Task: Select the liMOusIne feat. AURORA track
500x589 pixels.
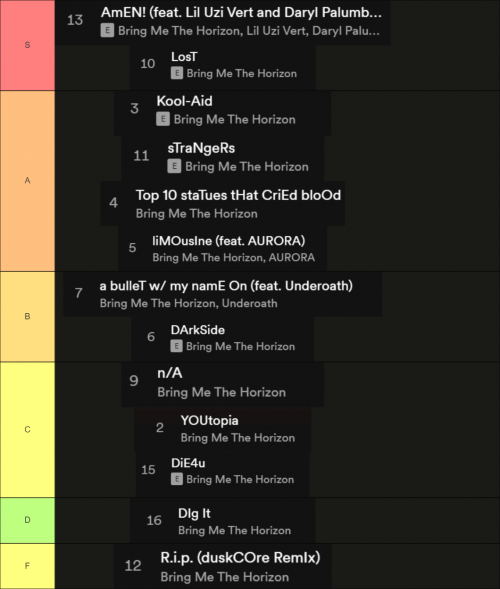Action: click(x=223, y=248)
